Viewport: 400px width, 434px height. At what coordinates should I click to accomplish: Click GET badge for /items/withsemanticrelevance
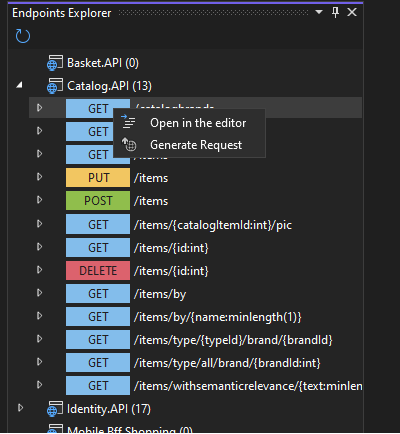(98, 385)
